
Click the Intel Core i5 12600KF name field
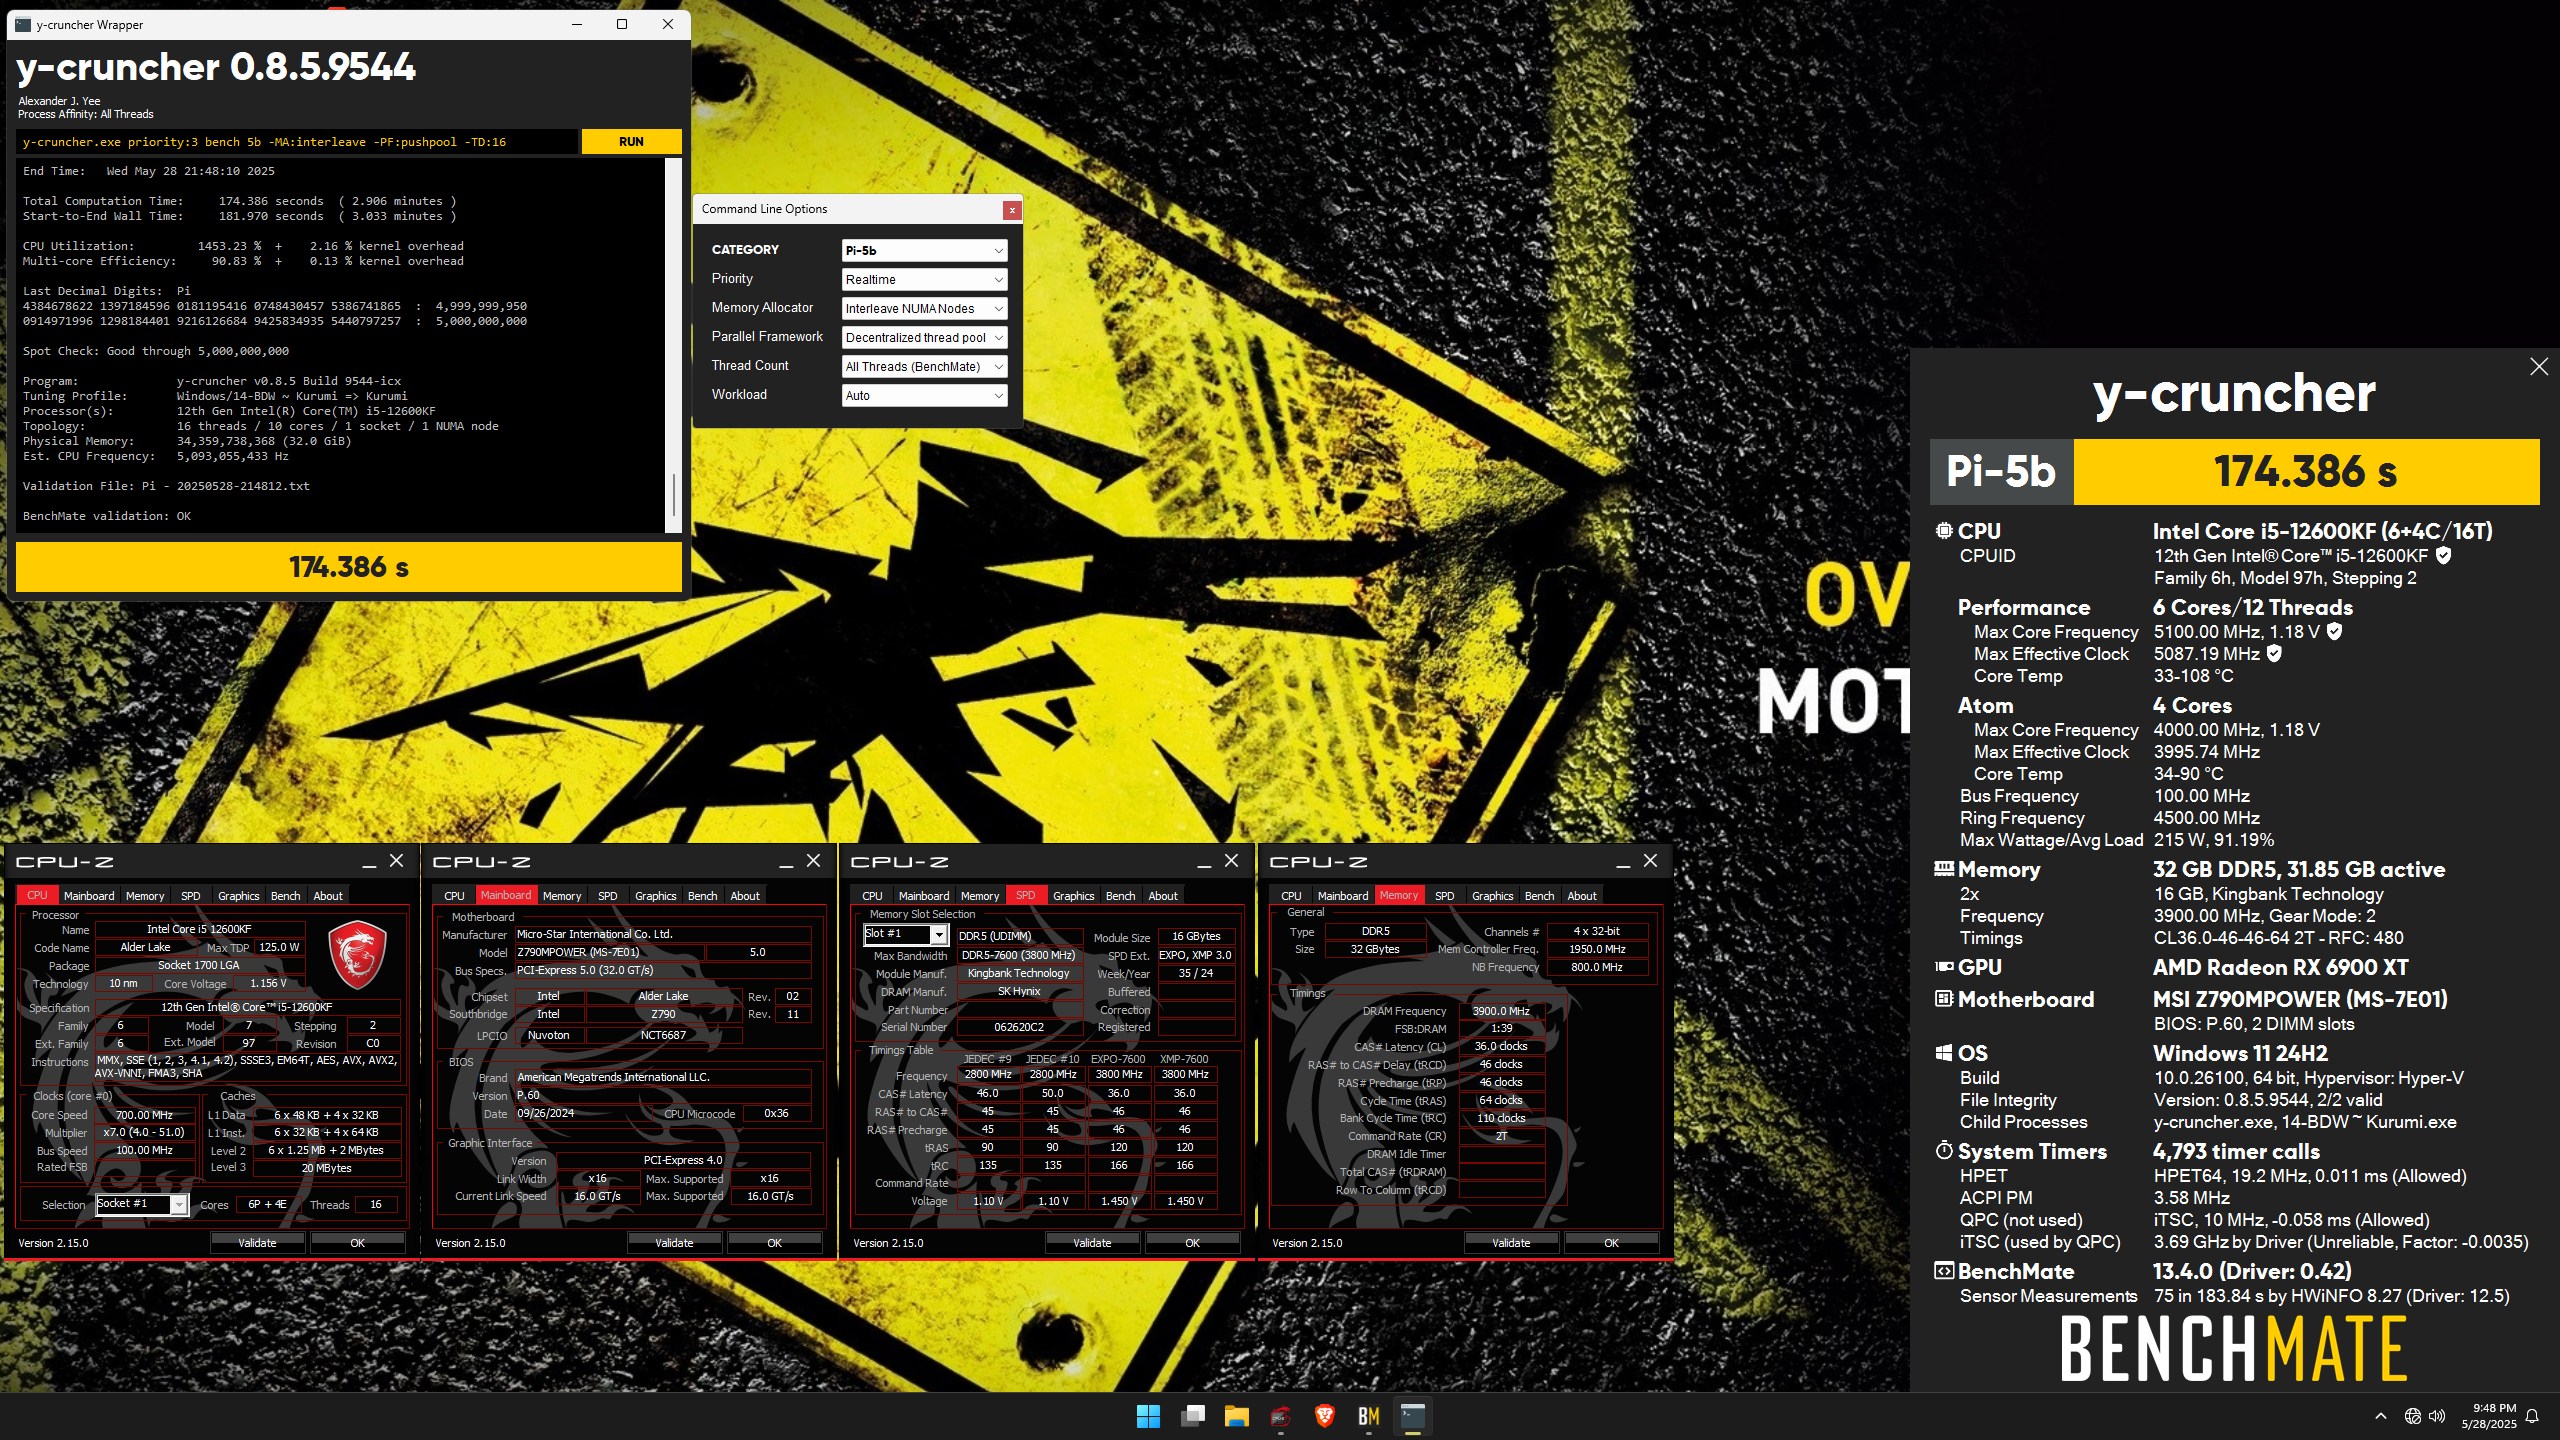point(199,930)
